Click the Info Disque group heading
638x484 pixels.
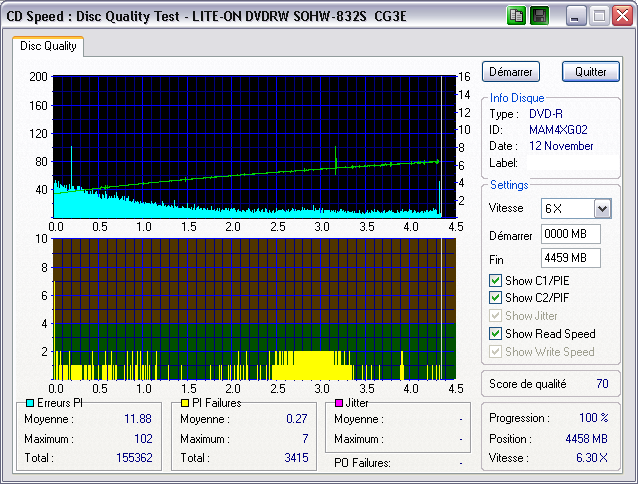(517, 98)
